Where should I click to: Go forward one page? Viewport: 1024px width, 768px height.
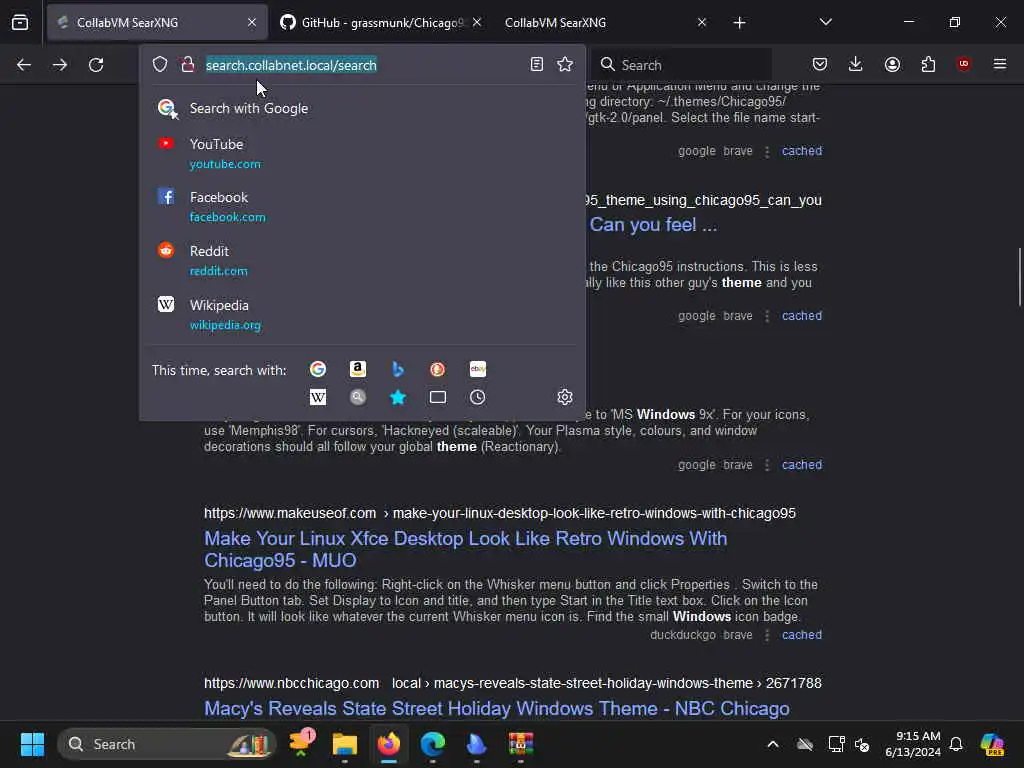[59, 65]
